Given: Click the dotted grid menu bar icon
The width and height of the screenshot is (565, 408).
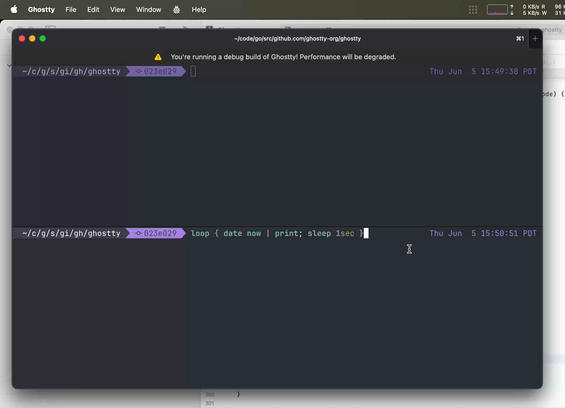Looking at the screenshot, I should pos(473,10).
